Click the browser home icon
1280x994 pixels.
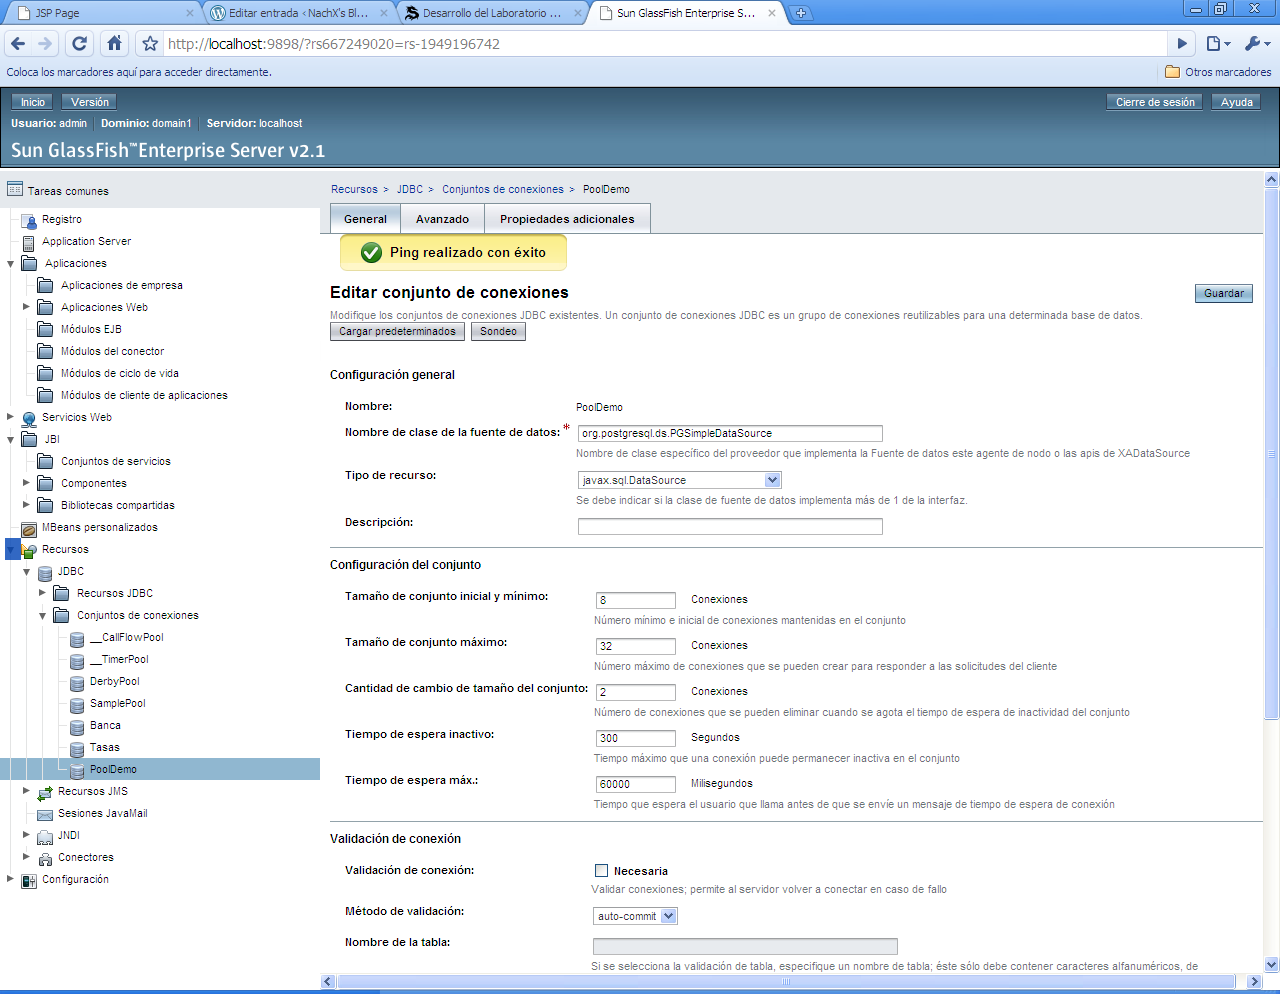pyautogui.click(x=115, y=43)
